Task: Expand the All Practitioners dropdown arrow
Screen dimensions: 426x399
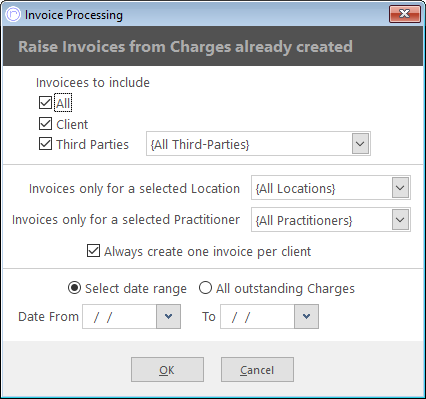Action: coord(400,220)
